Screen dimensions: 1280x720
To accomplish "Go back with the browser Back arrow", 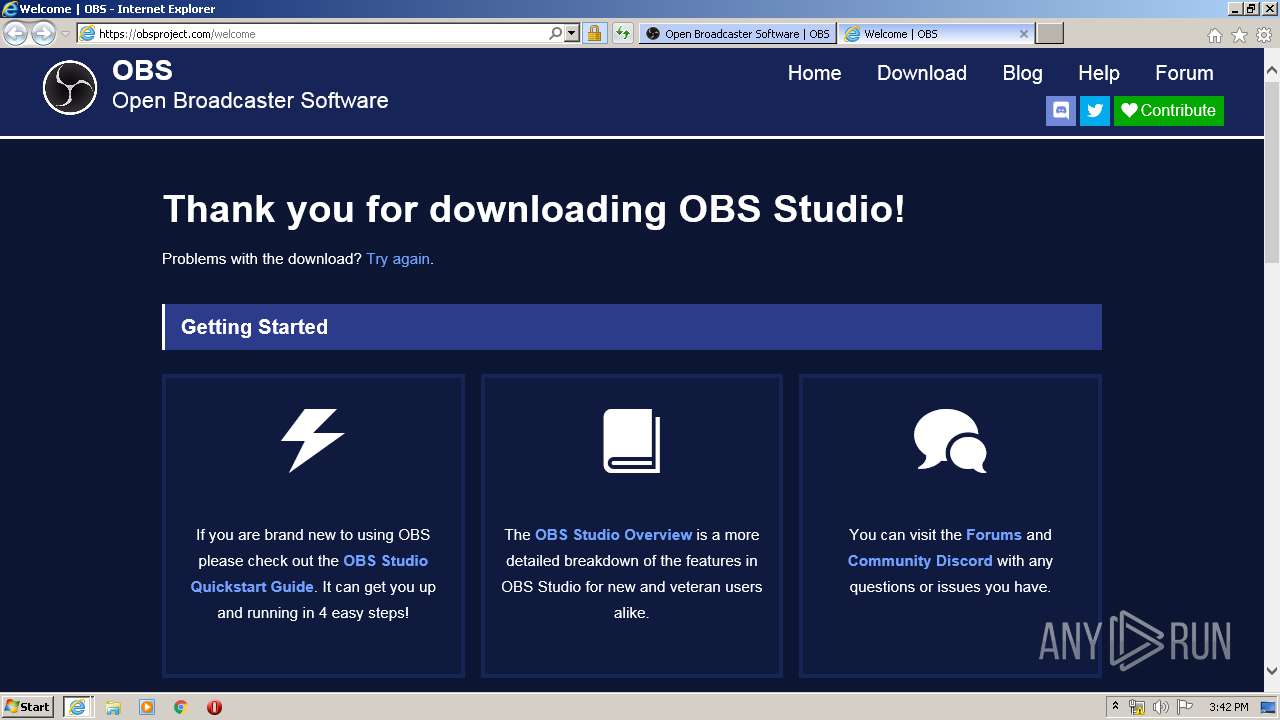I will tap(15, 34).
